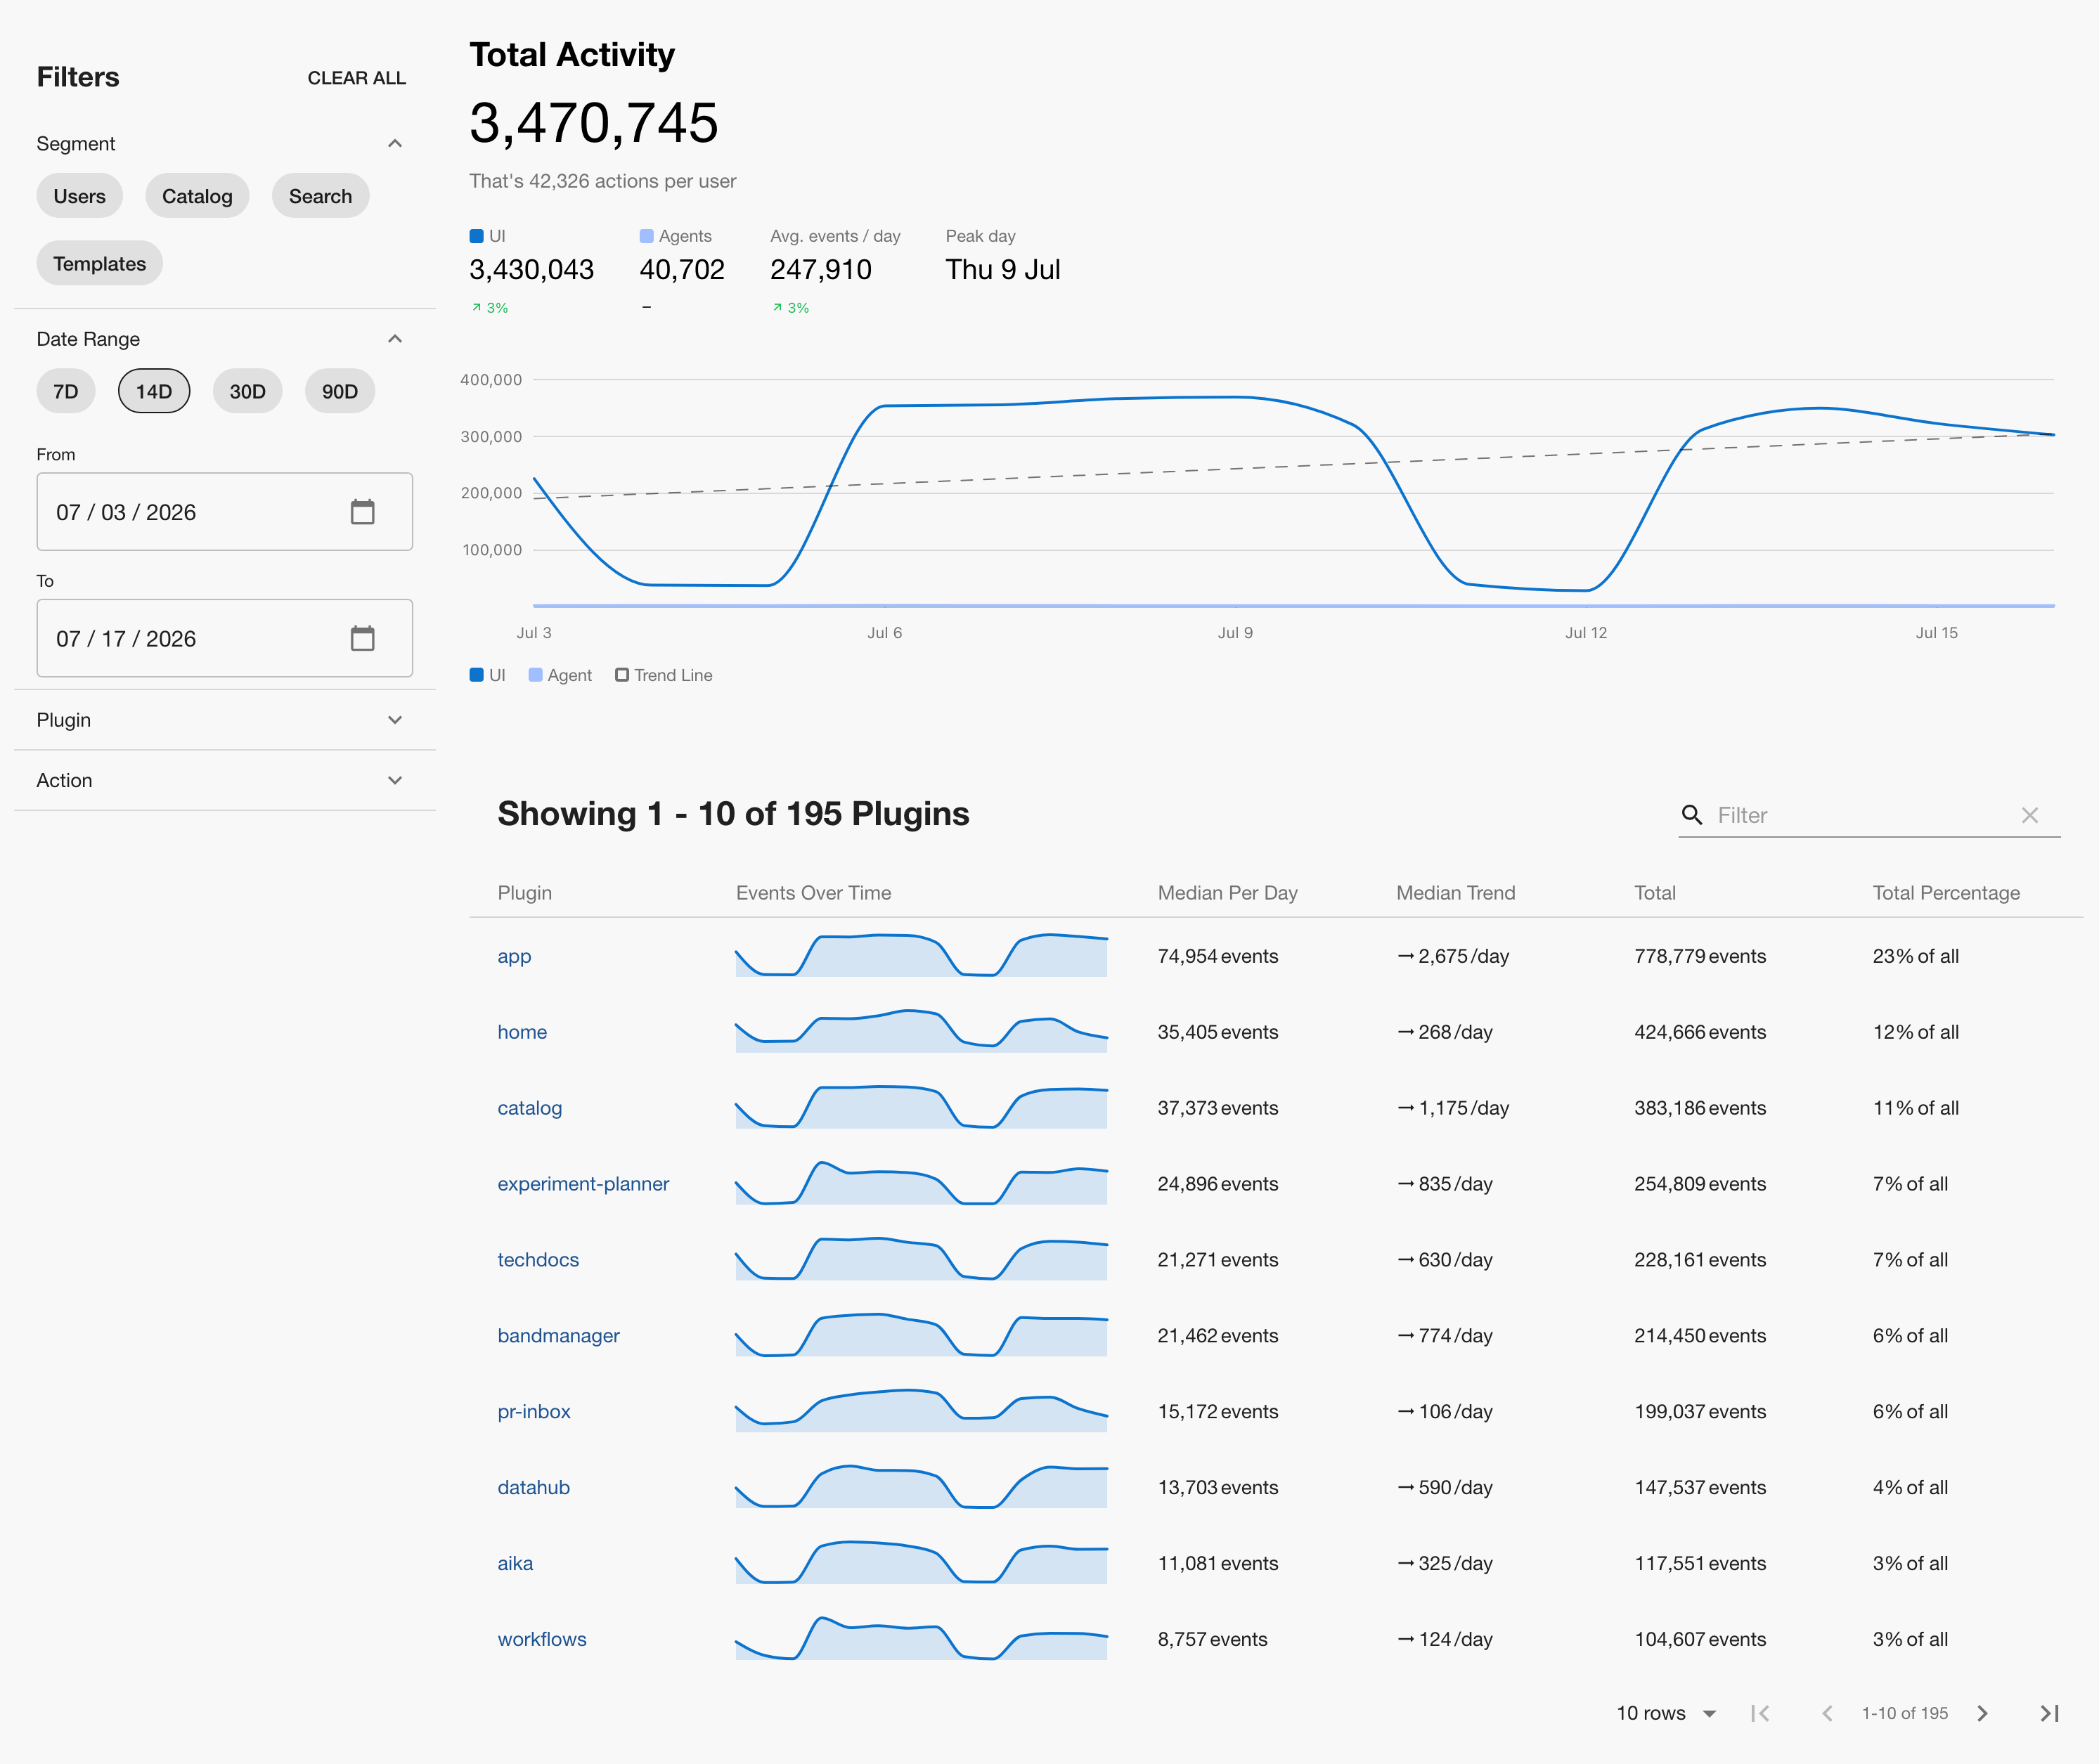
Task: Select the Catalog segment chip
Action: coord(197,196)
